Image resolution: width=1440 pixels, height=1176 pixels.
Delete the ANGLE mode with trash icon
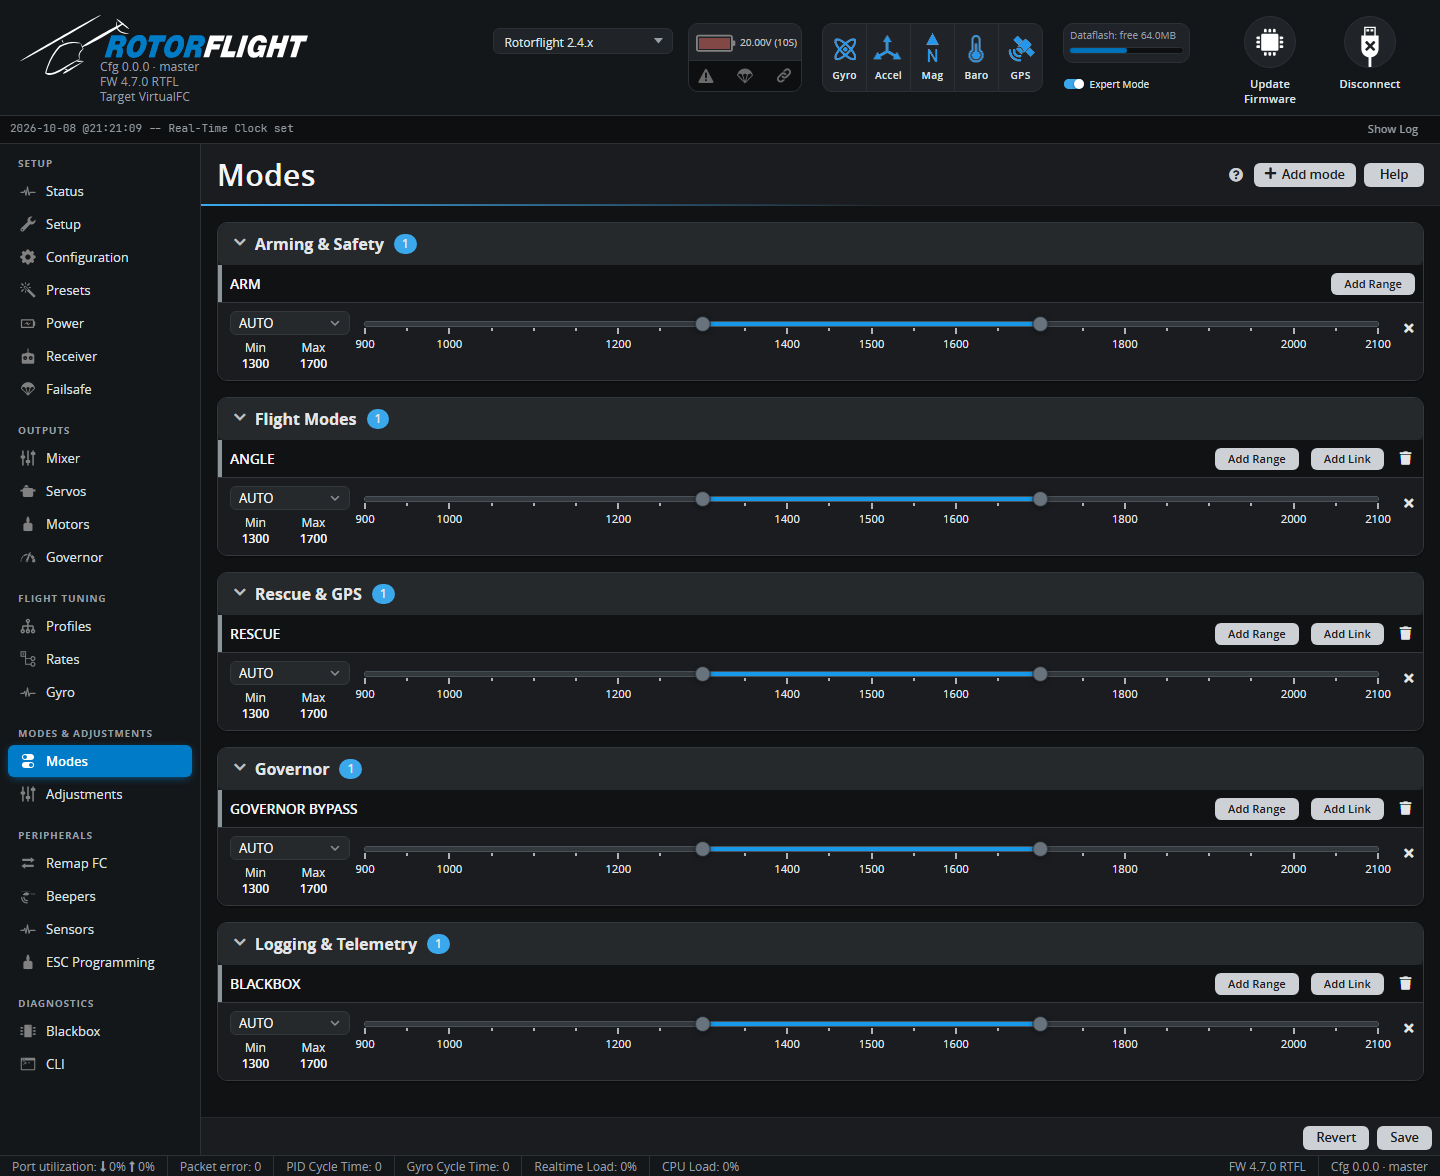point(1405,458)
